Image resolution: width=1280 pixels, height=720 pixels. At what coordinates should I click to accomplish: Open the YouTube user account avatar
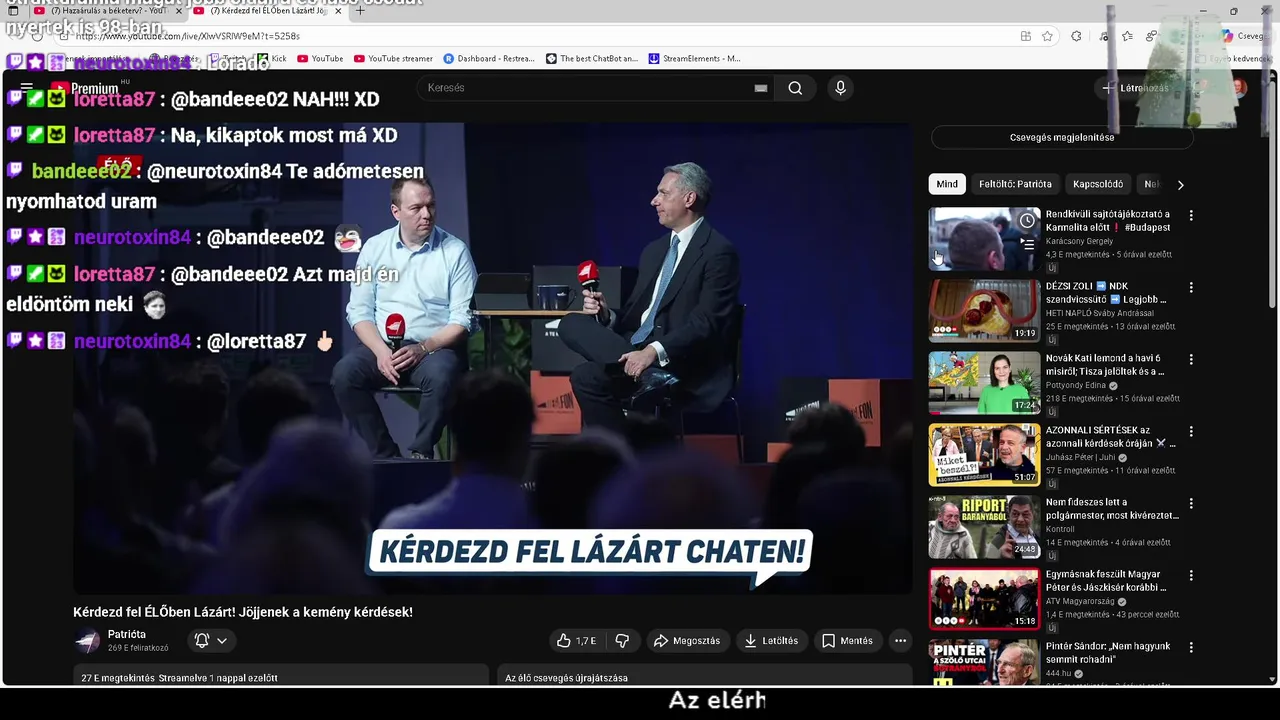[1238, 88]
